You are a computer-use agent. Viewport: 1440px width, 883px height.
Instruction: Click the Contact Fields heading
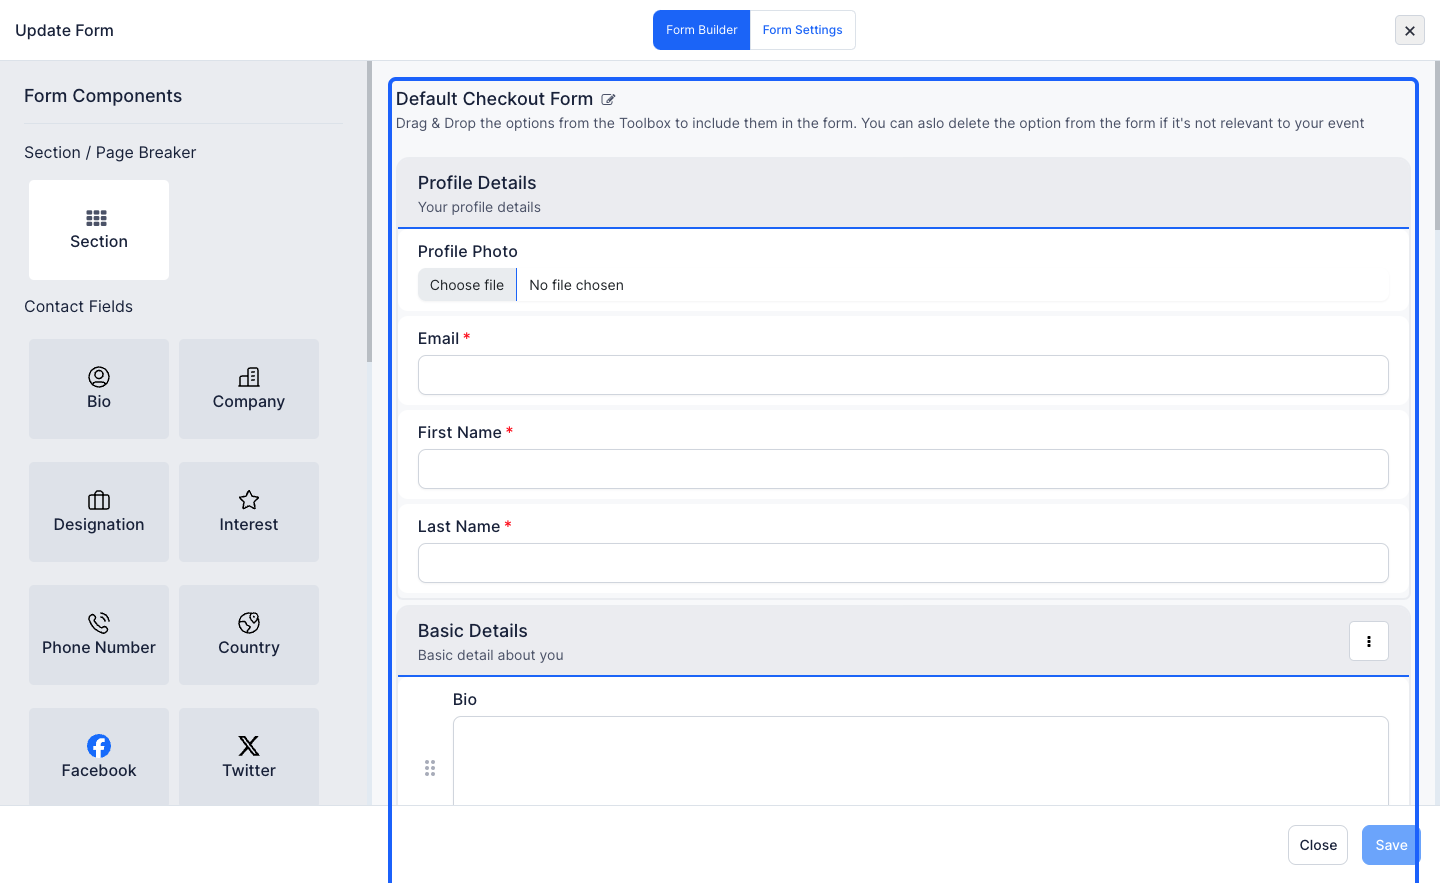point(78,307)
